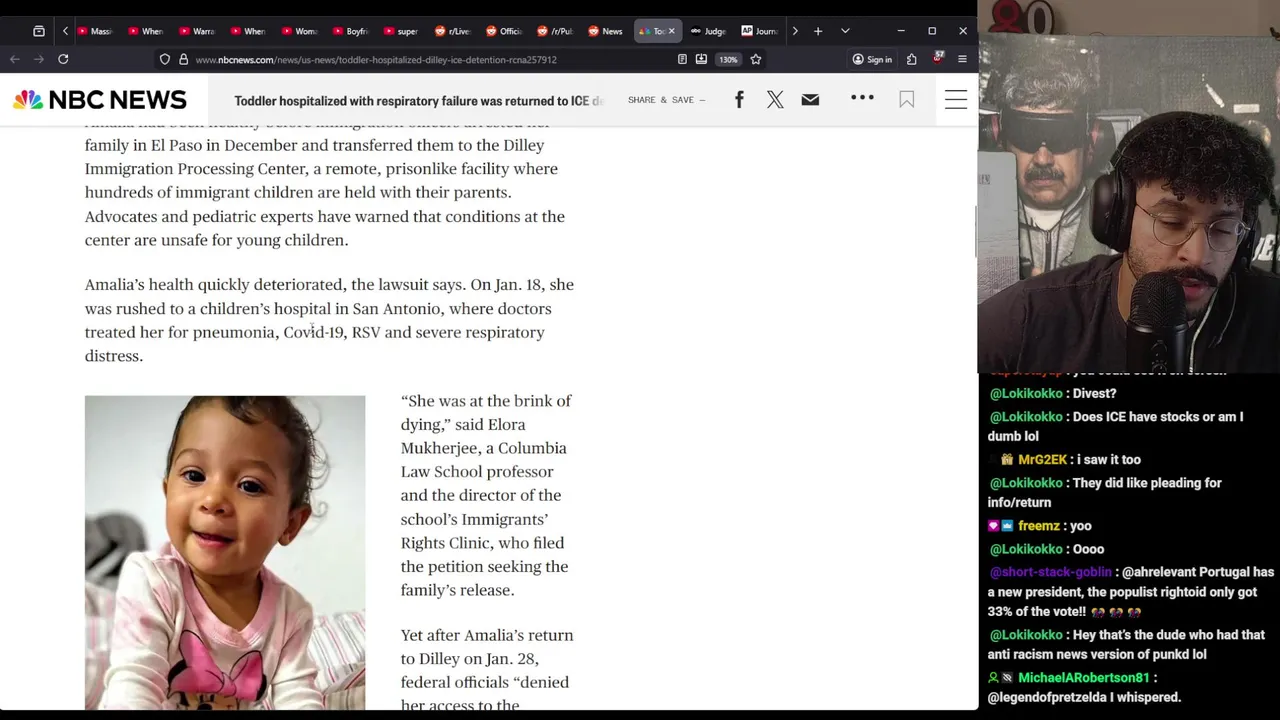Click the 'Covid-19' text in the article
Viewport: 1280px width, 720px height.
pyautogui.click(x=314, y=332)
